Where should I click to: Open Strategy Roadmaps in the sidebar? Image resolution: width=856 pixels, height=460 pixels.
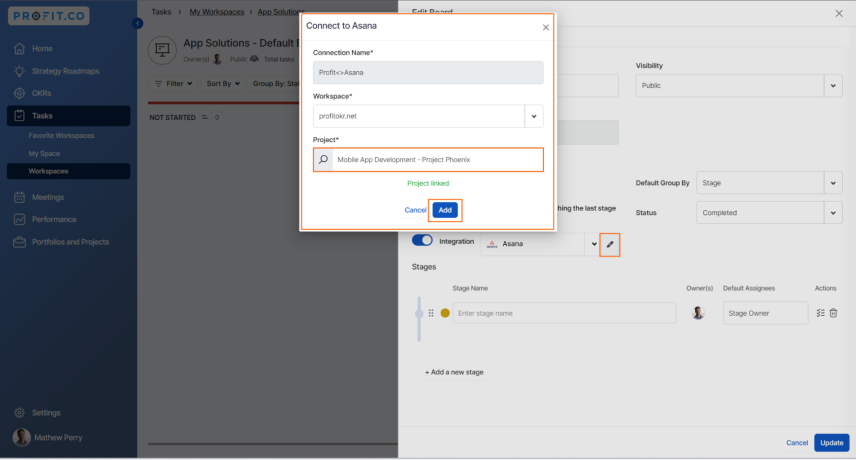(x=68, y=71)
